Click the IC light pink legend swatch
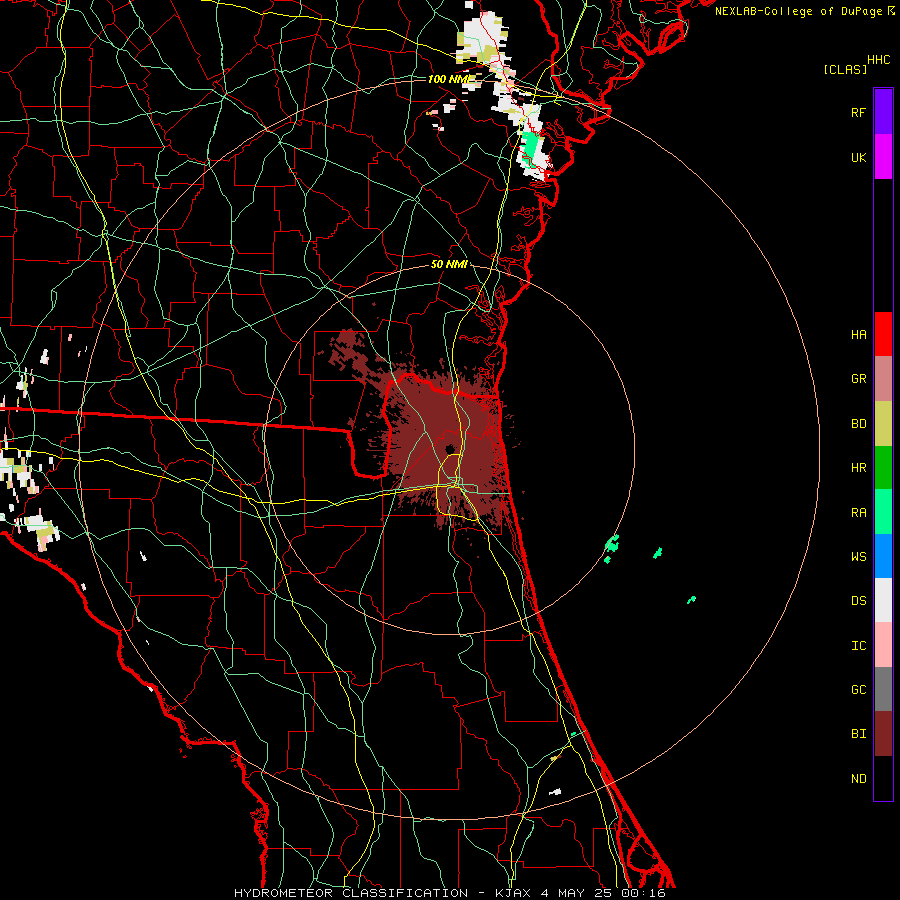The image size is (900, 900). [883, 645]
